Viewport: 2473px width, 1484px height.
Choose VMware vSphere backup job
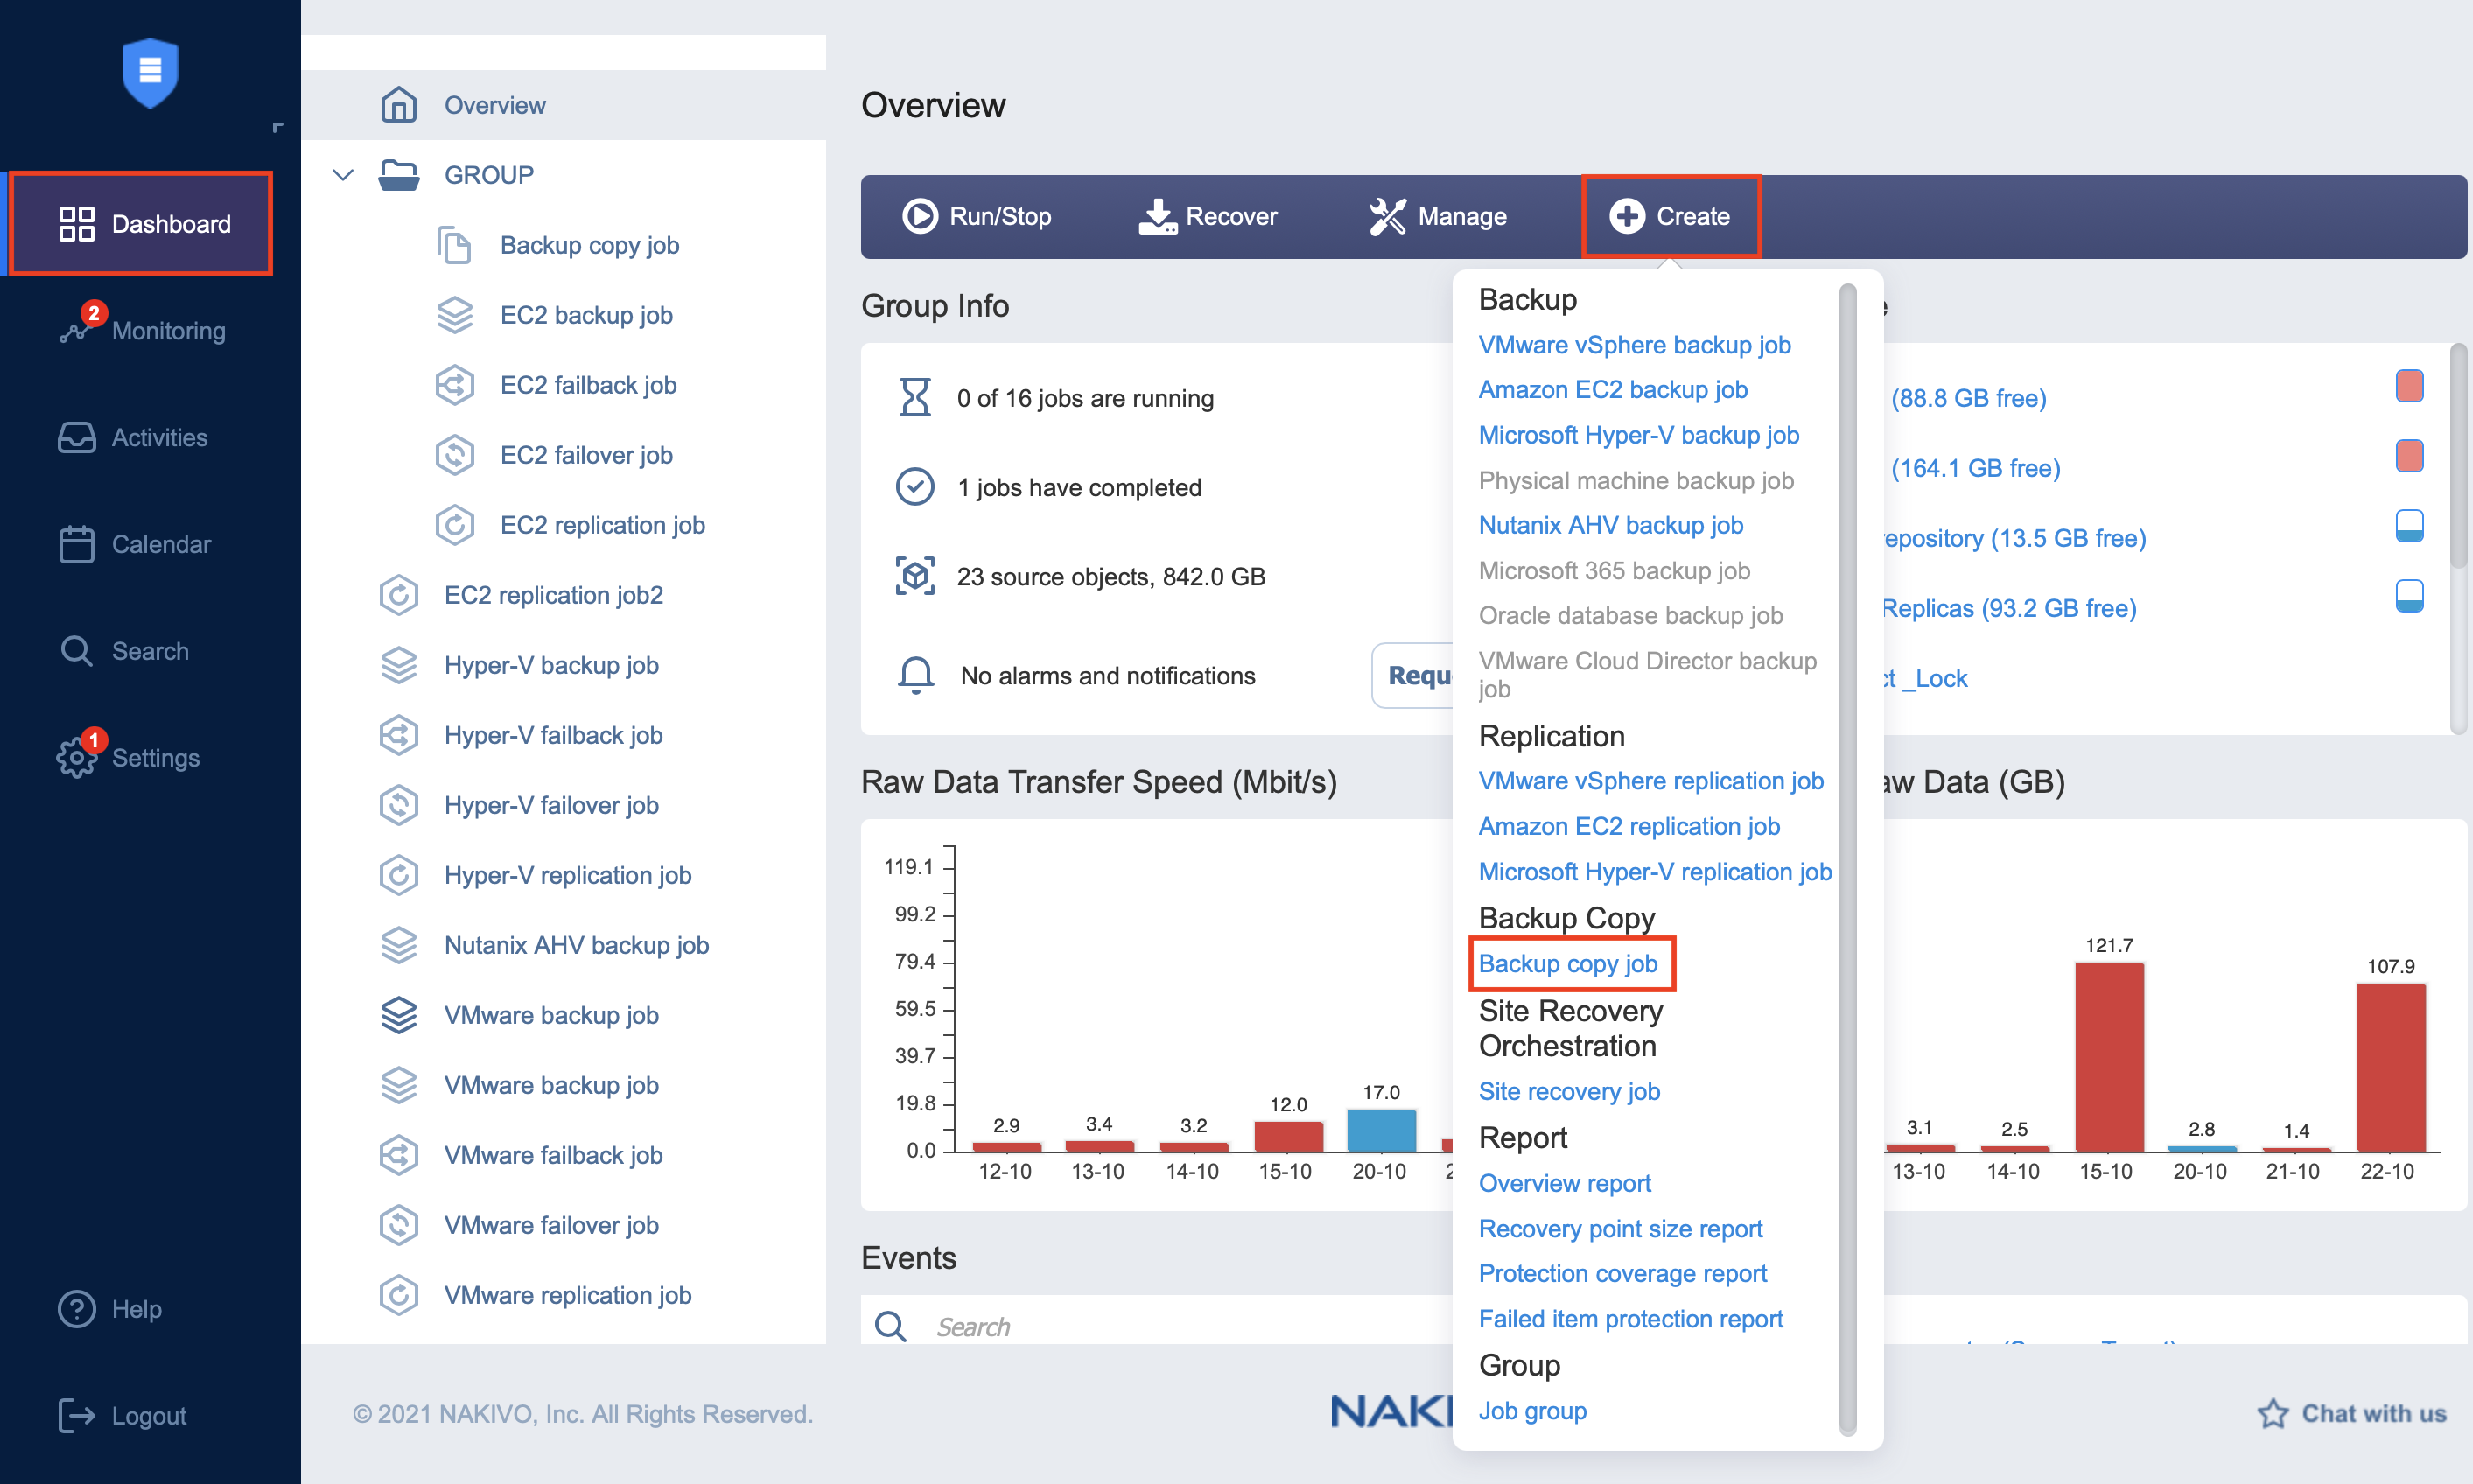pos(1634,344)
